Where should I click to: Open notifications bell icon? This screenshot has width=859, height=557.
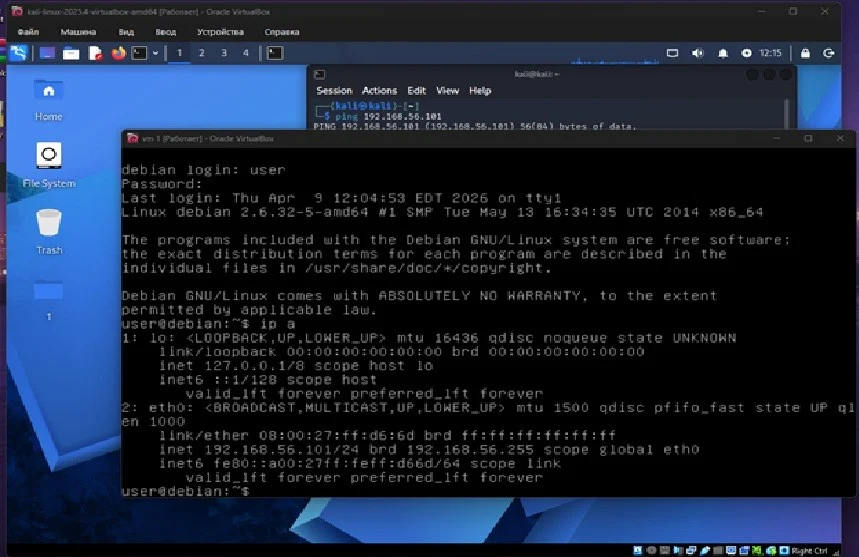click(723, 53)
